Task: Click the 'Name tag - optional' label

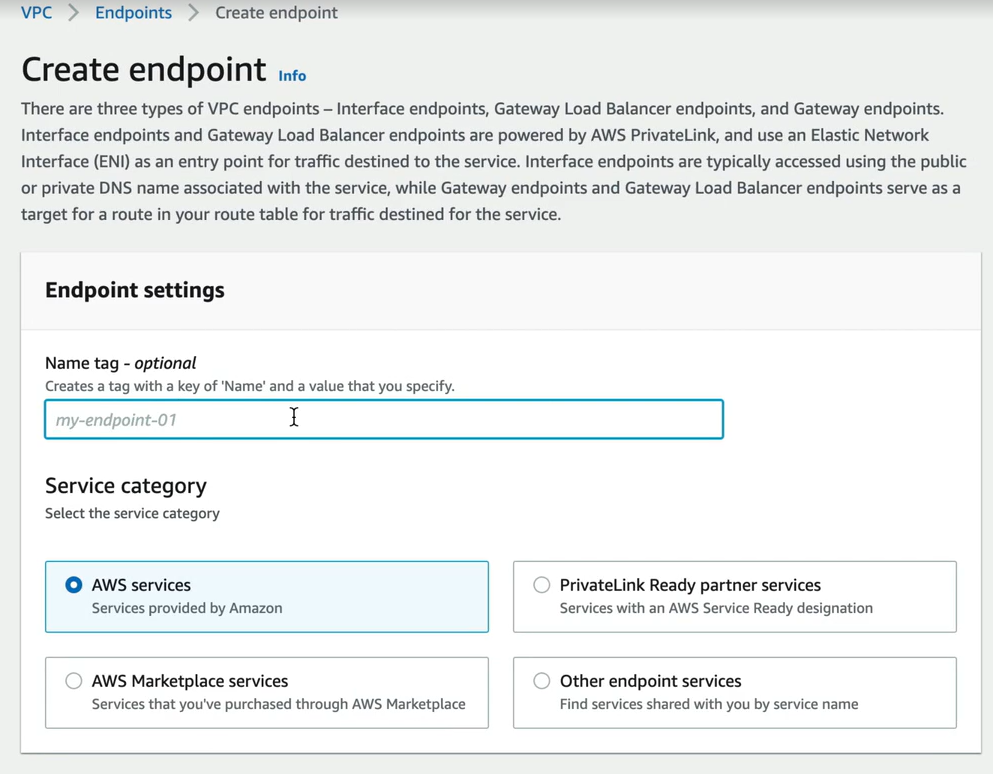Action: tap(120, 363)
